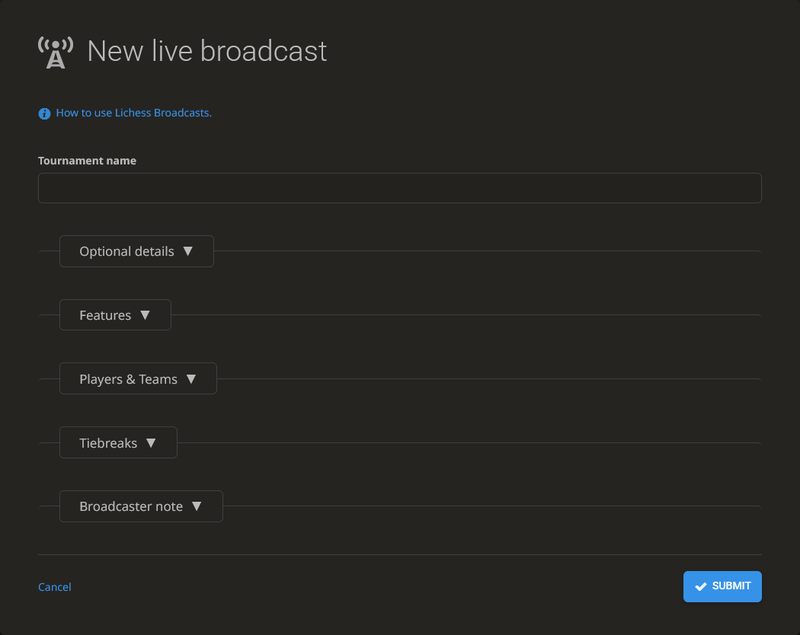Viewport: 800px width, 635px height.
Task: Expand the Tiebreaks section
Action: tap(118, 442)
